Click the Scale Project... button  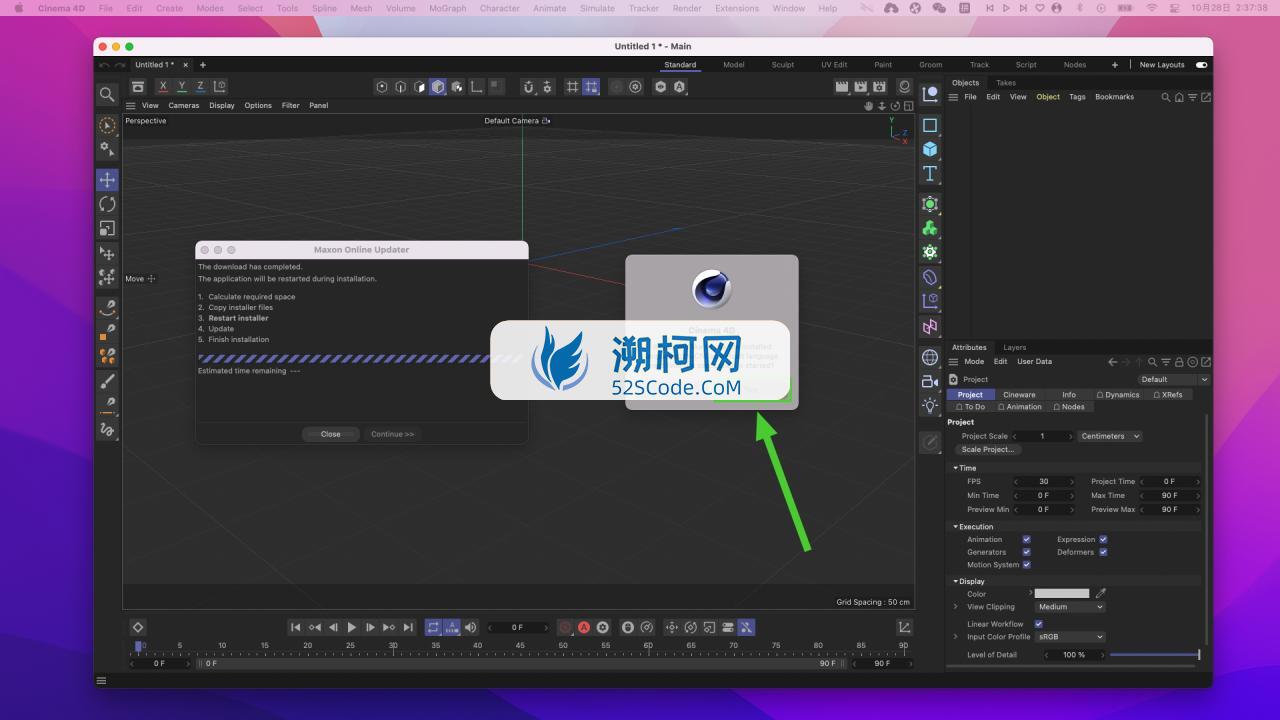tap(987, 450)
